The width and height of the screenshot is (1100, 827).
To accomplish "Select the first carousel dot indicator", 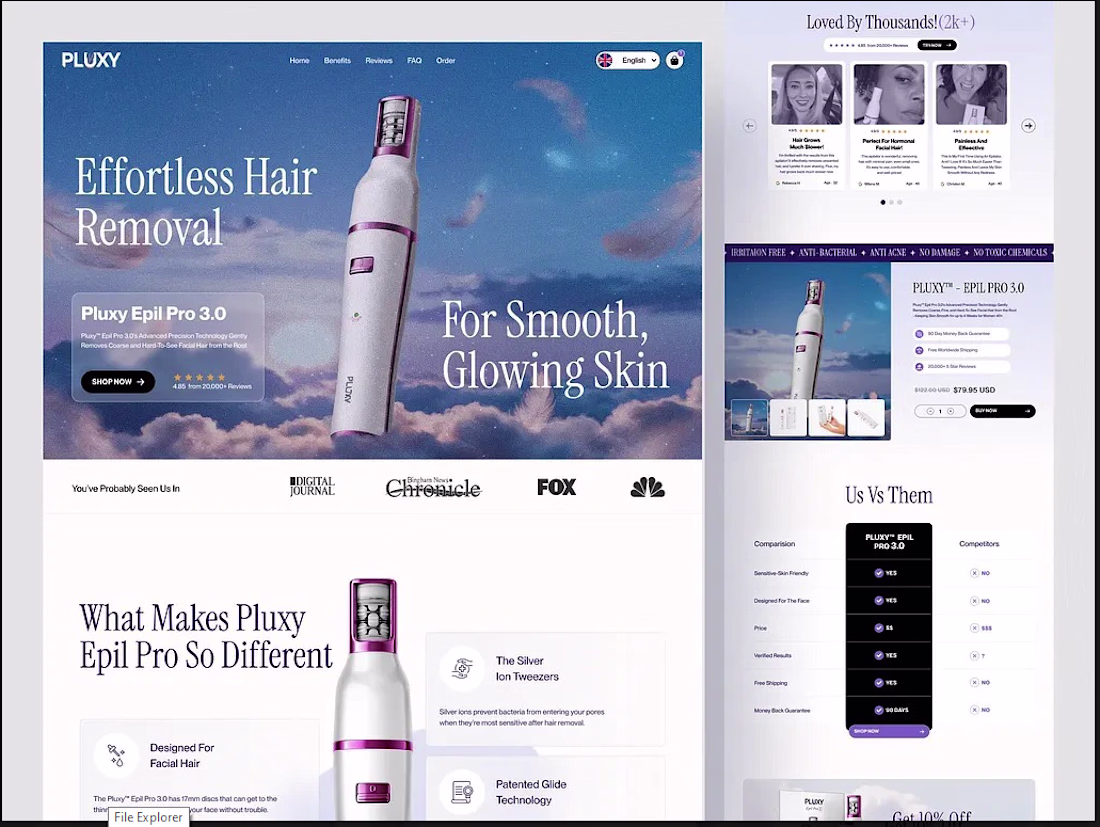I will 883,202.
